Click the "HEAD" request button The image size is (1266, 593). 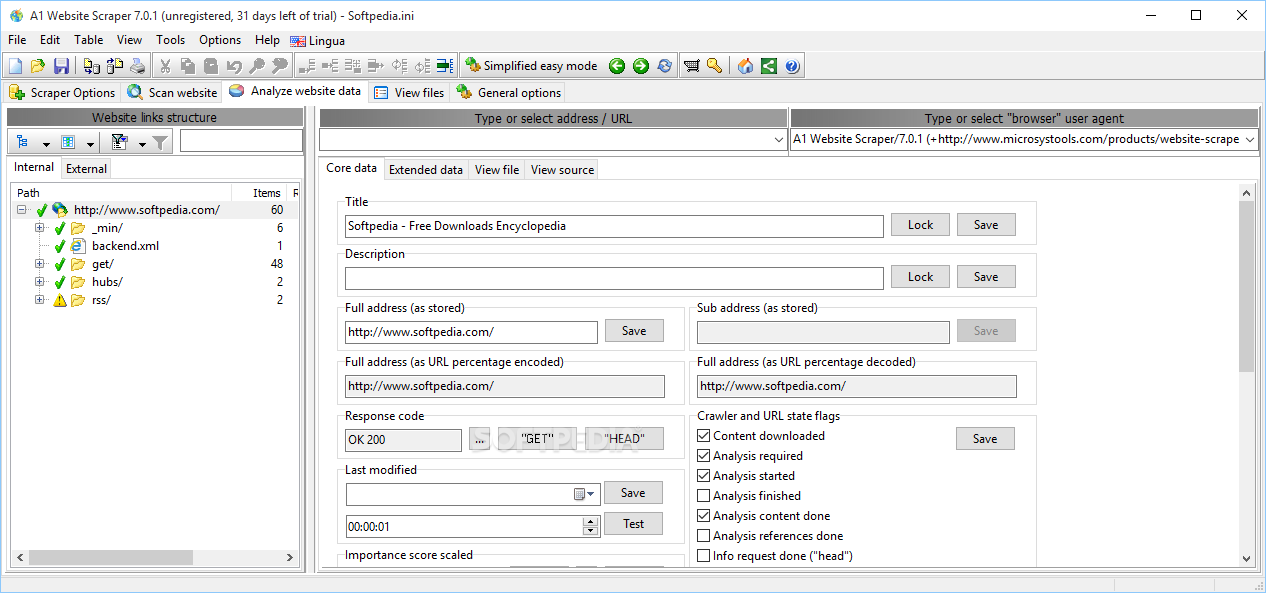tap(624, 439)
